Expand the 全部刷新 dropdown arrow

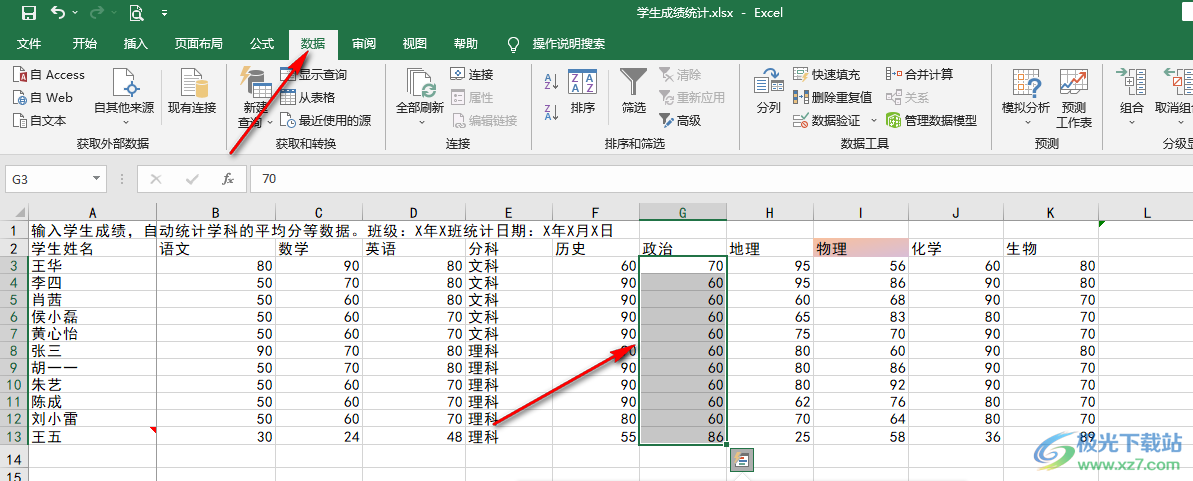click(421, 122)
